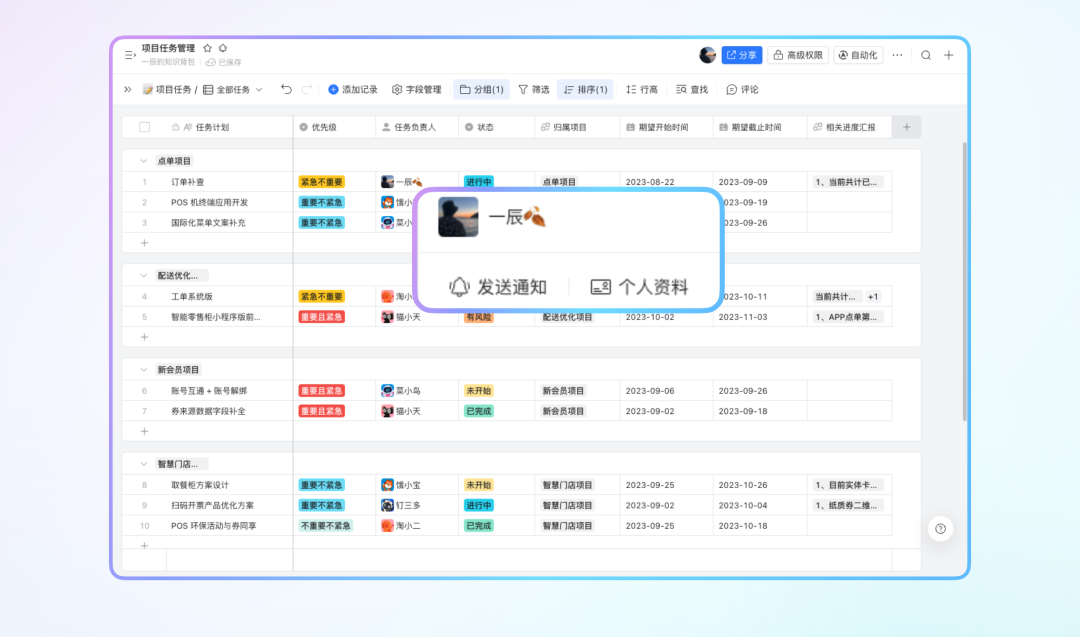The height and width of the screenshot is (637, 1080).
Task: Open the 分组(1) grouping option
Action: click(x=482, y=89)
